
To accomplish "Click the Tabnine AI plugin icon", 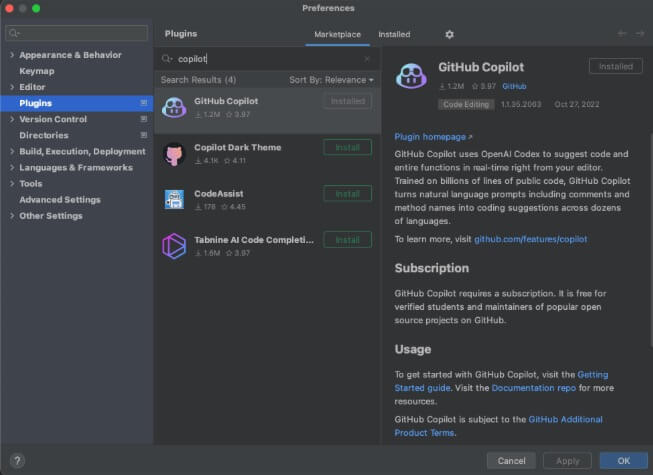I will point(174,245).
